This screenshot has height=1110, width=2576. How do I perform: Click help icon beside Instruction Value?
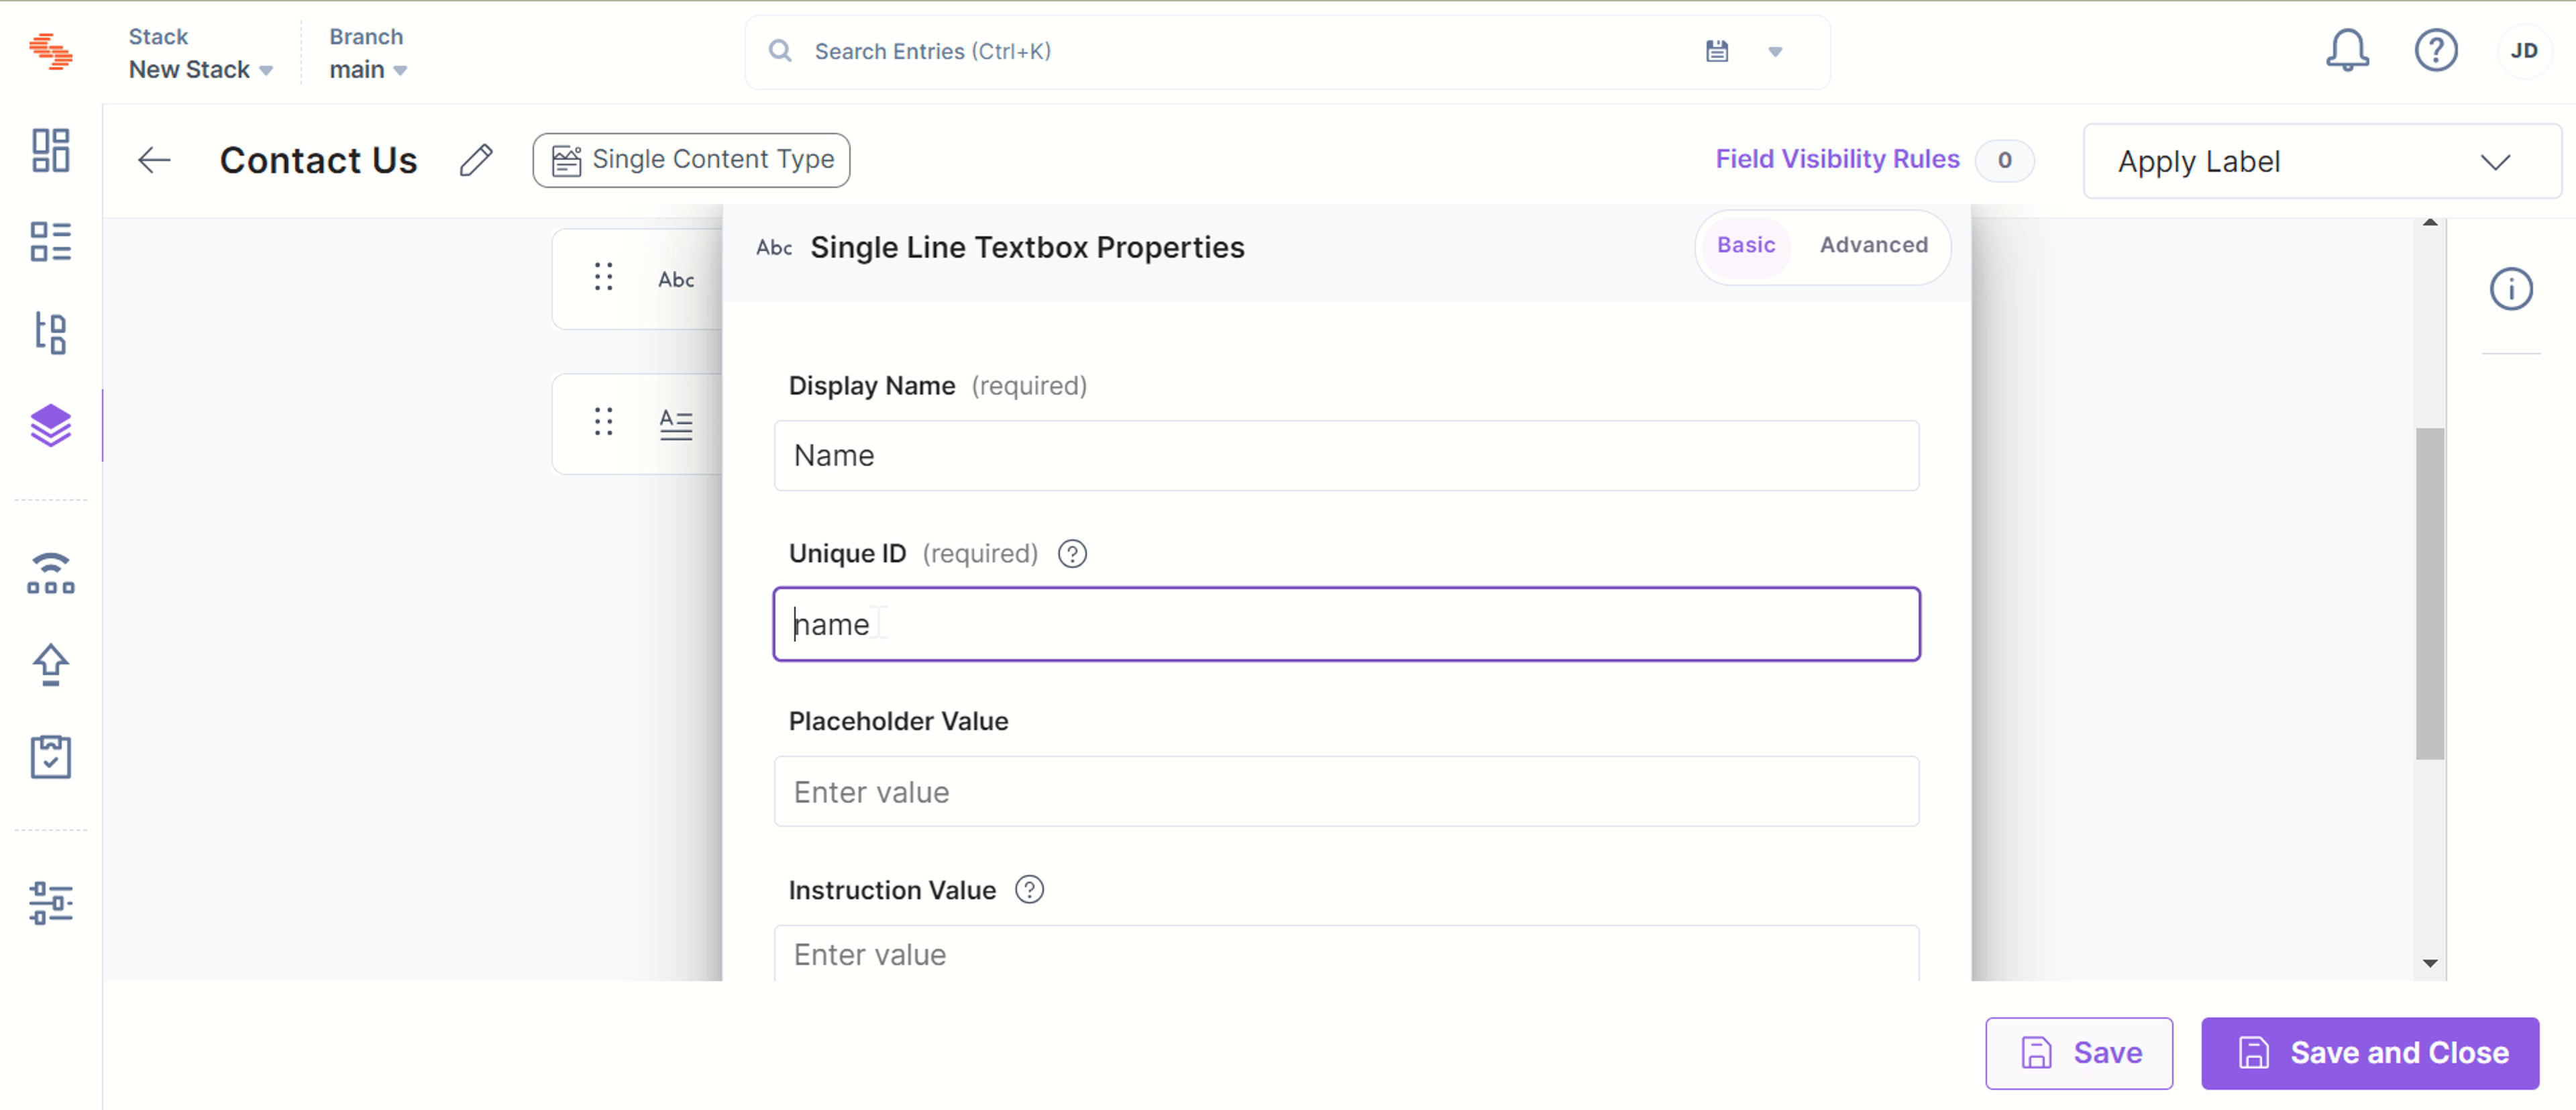1029,890
